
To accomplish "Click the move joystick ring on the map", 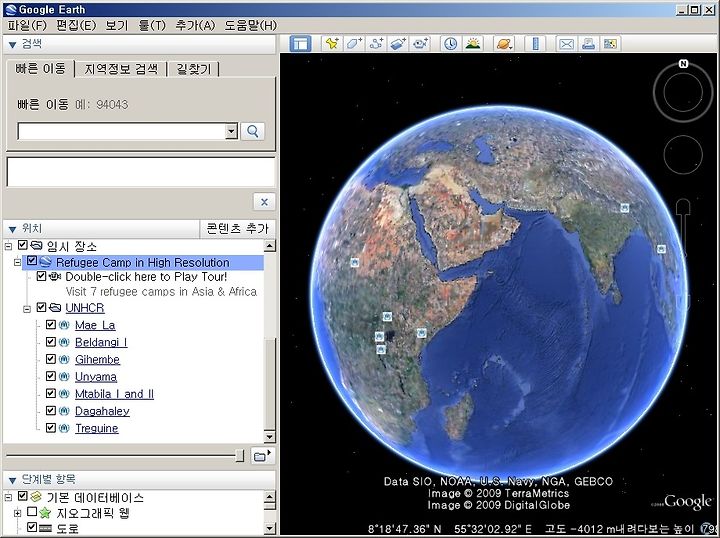I will (683, 154).
